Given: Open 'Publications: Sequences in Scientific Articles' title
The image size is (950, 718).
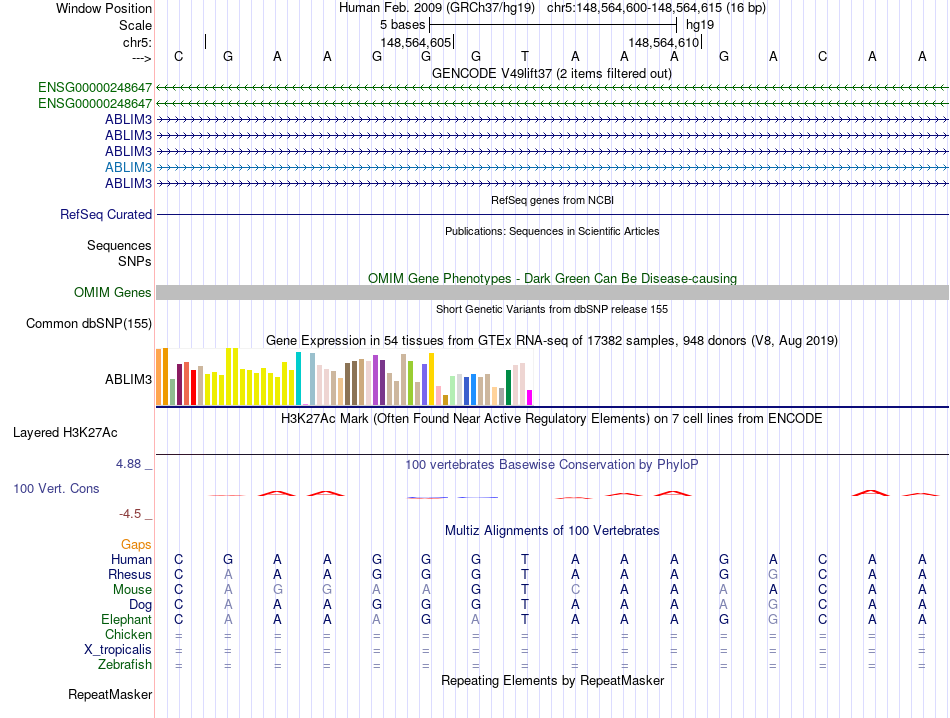Looking at the screenshot, I should point(552,231).
